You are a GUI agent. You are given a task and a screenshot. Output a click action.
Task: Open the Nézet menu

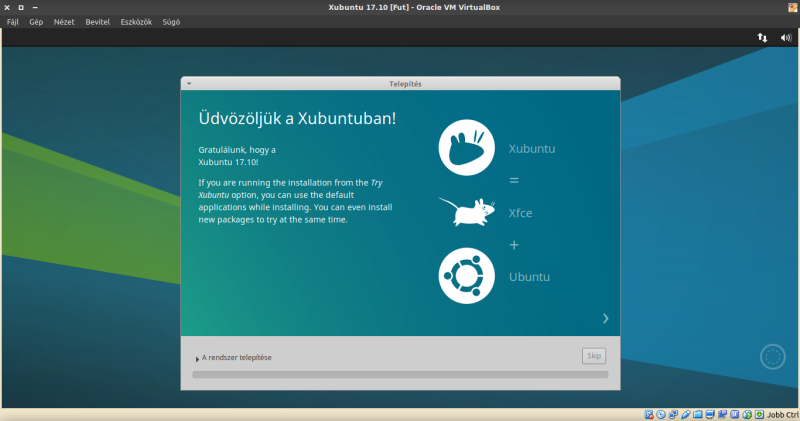[x=63, y=21]
